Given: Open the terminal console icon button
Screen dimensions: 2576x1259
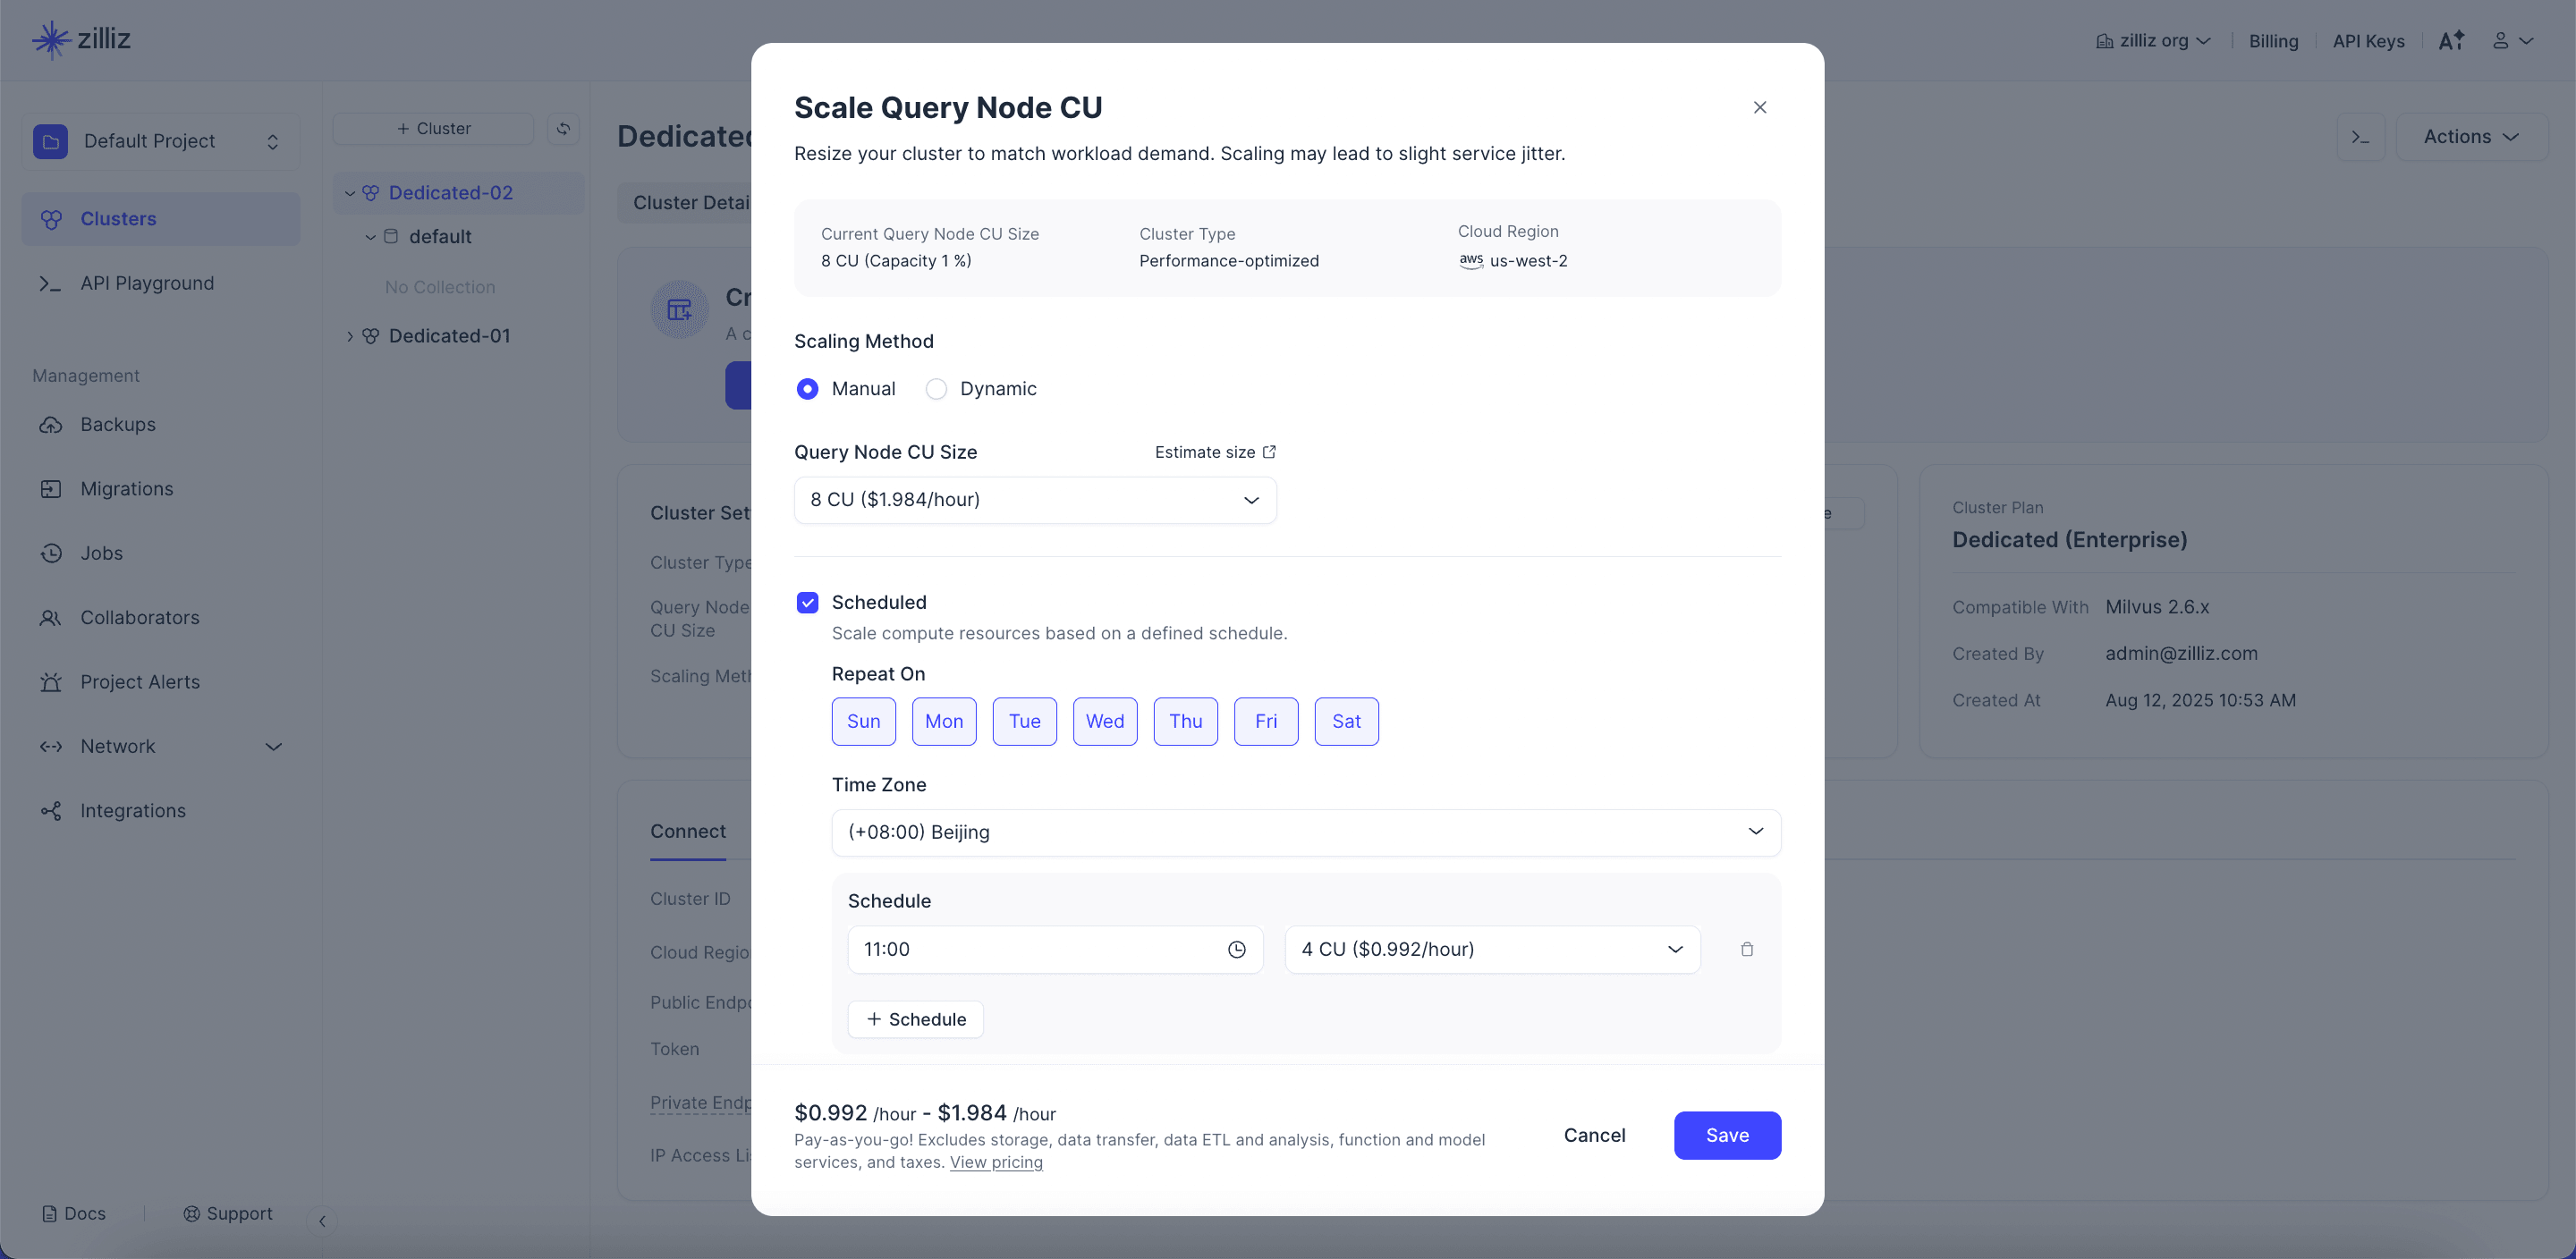Looking at the screenshot, I should click(2361, 137).
